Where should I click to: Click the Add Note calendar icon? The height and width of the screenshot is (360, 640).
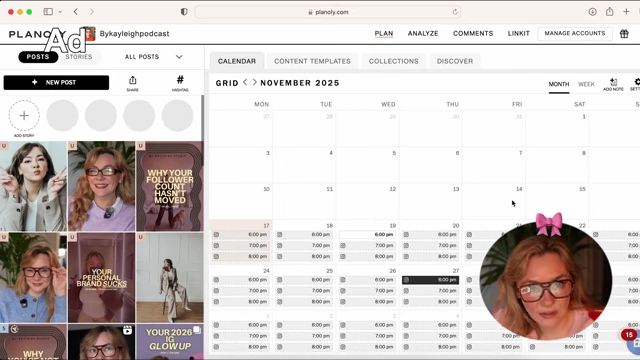tap(613, 84)
